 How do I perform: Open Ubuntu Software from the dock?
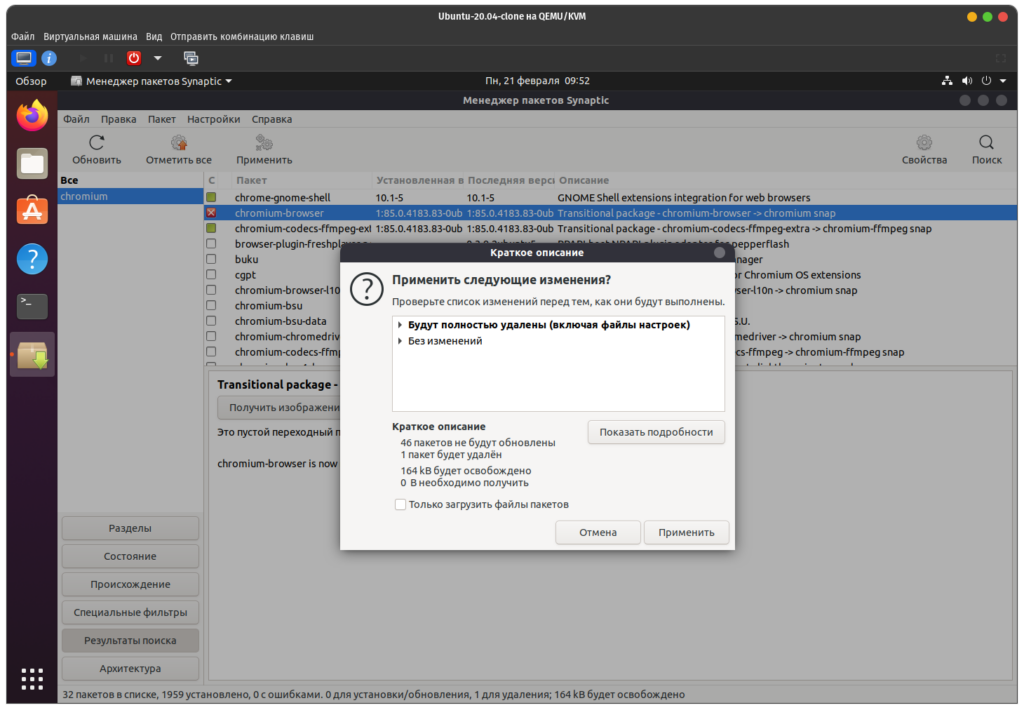tap(32, 211)
